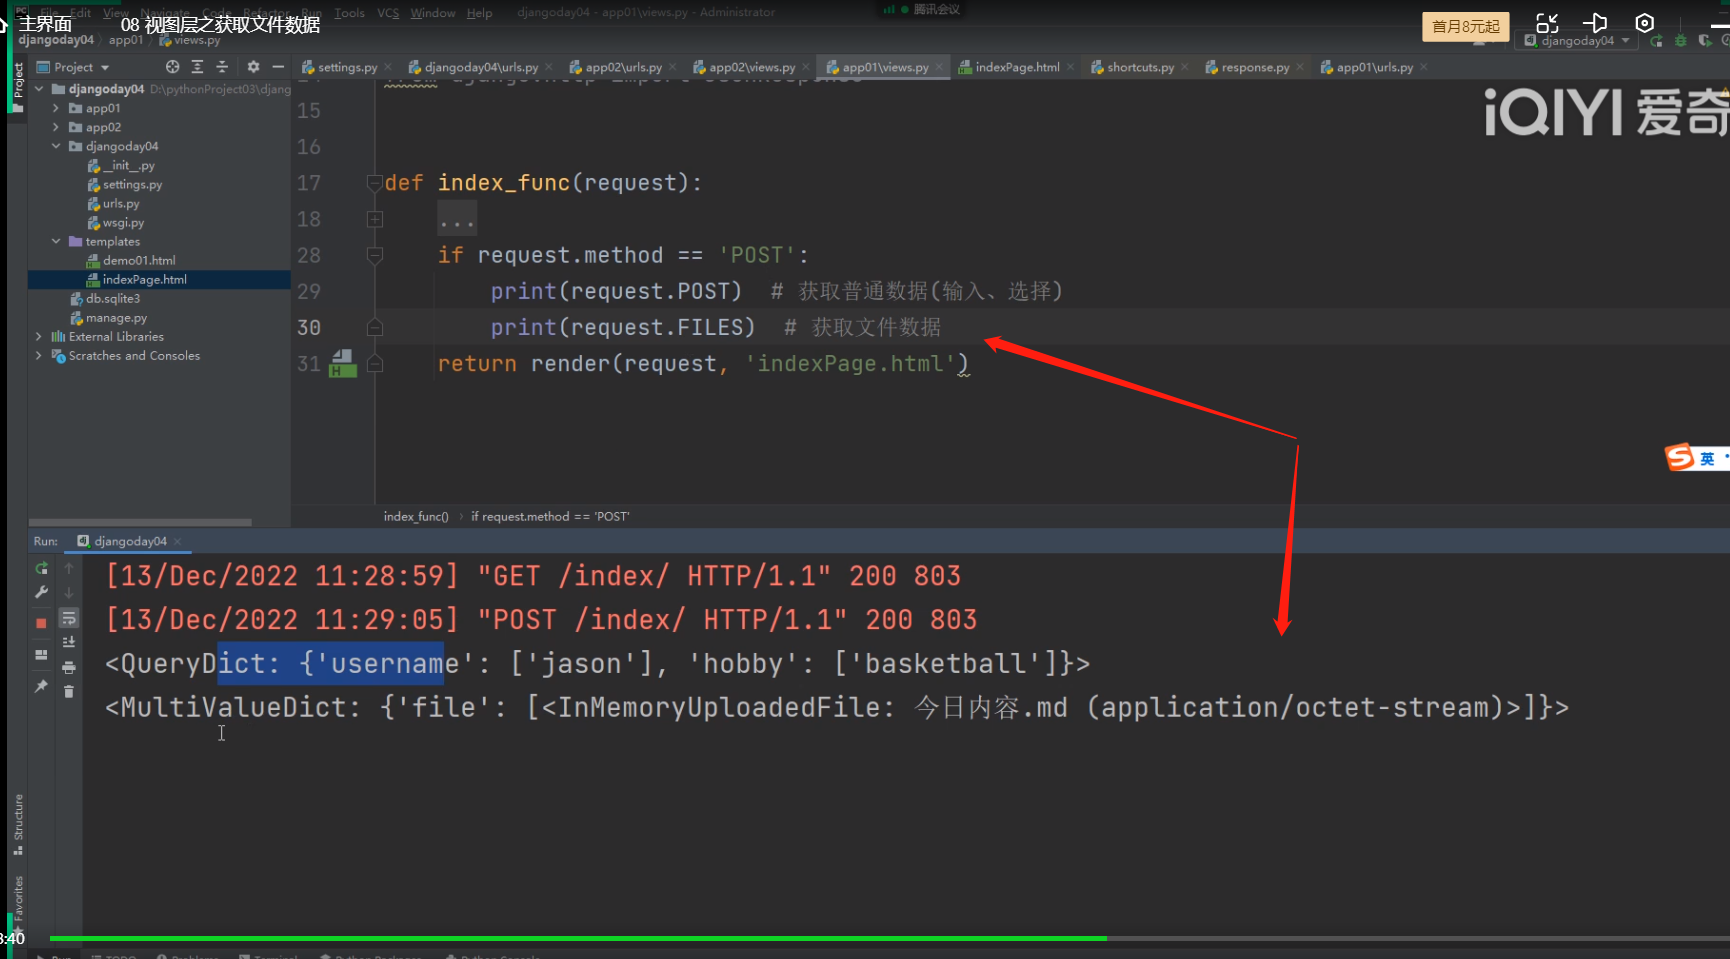Click the 首月8元起 promotion button

[x=1465, y=26]
